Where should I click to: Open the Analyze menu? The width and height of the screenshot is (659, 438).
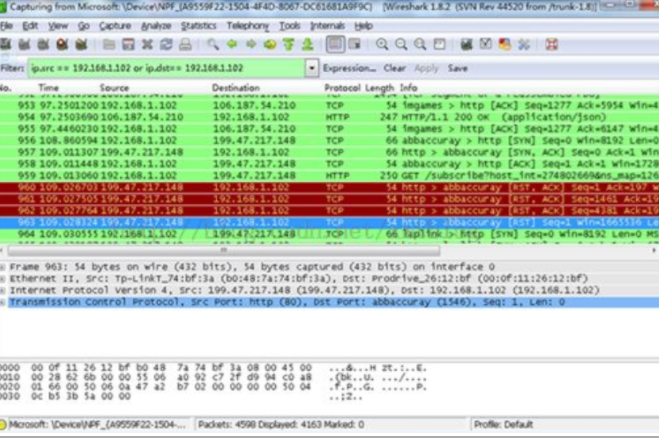click(156, 26)
